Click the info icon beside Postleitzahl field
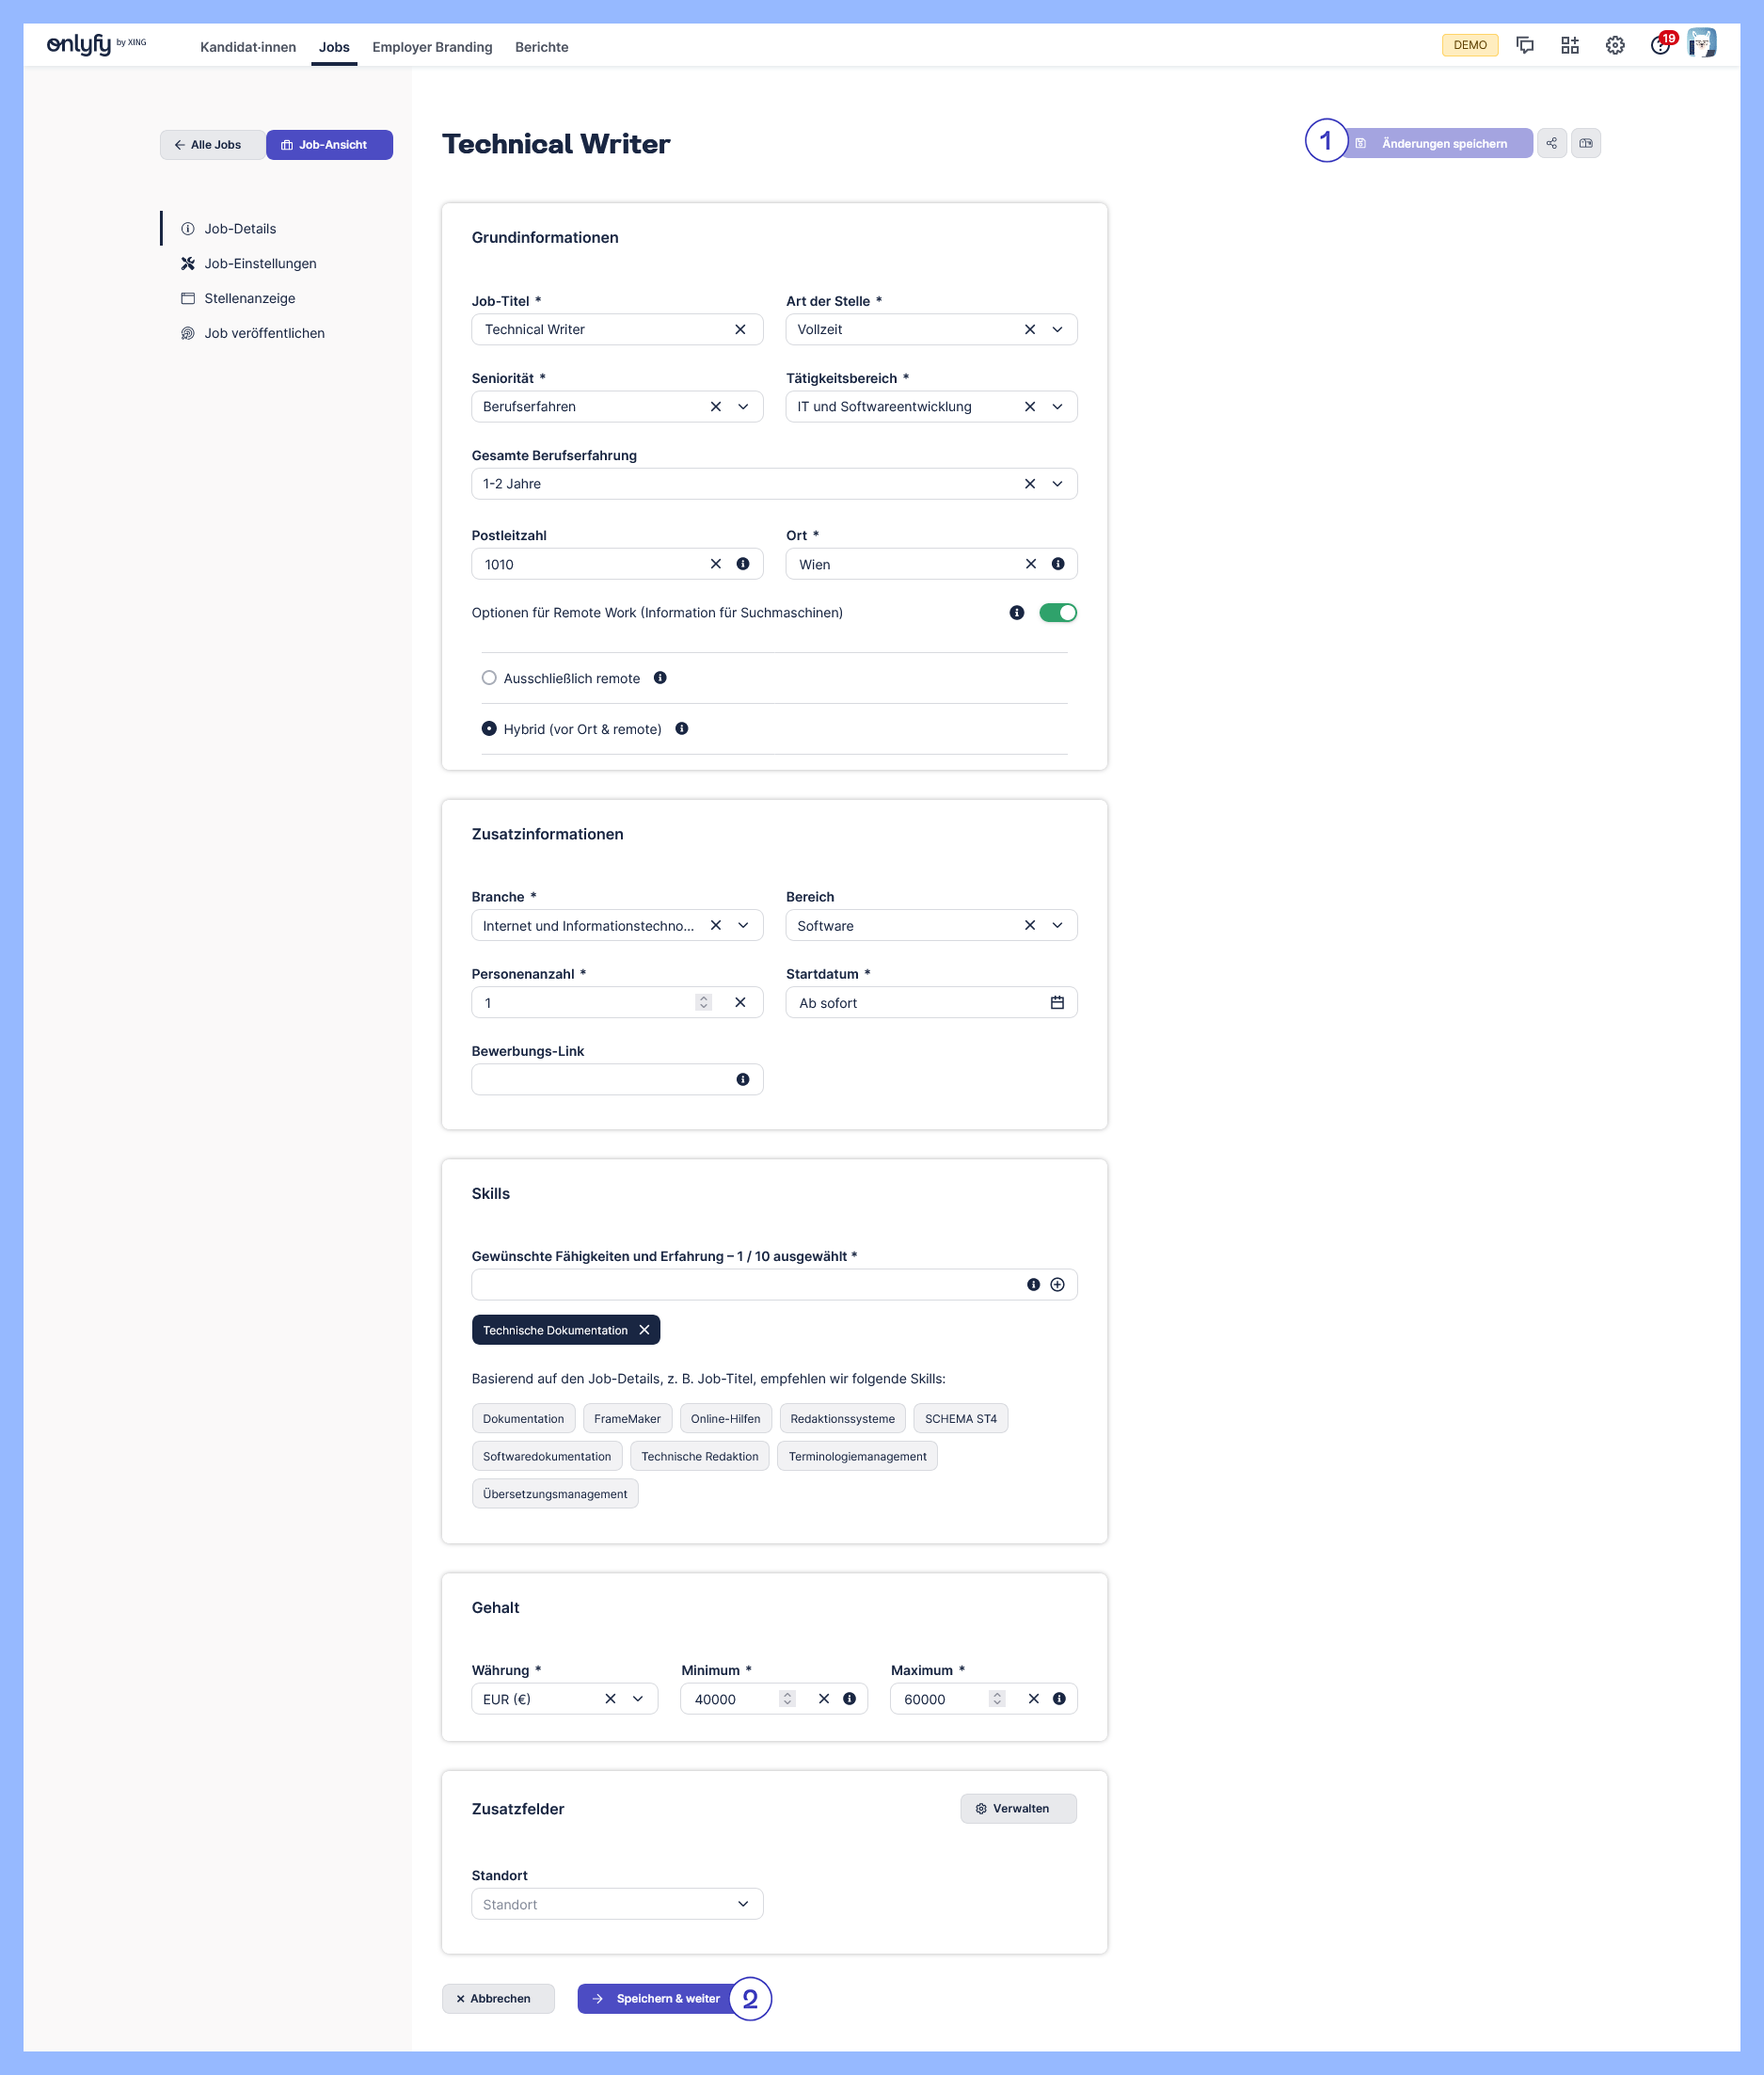1764x2075 pixels. click(743, 564)
